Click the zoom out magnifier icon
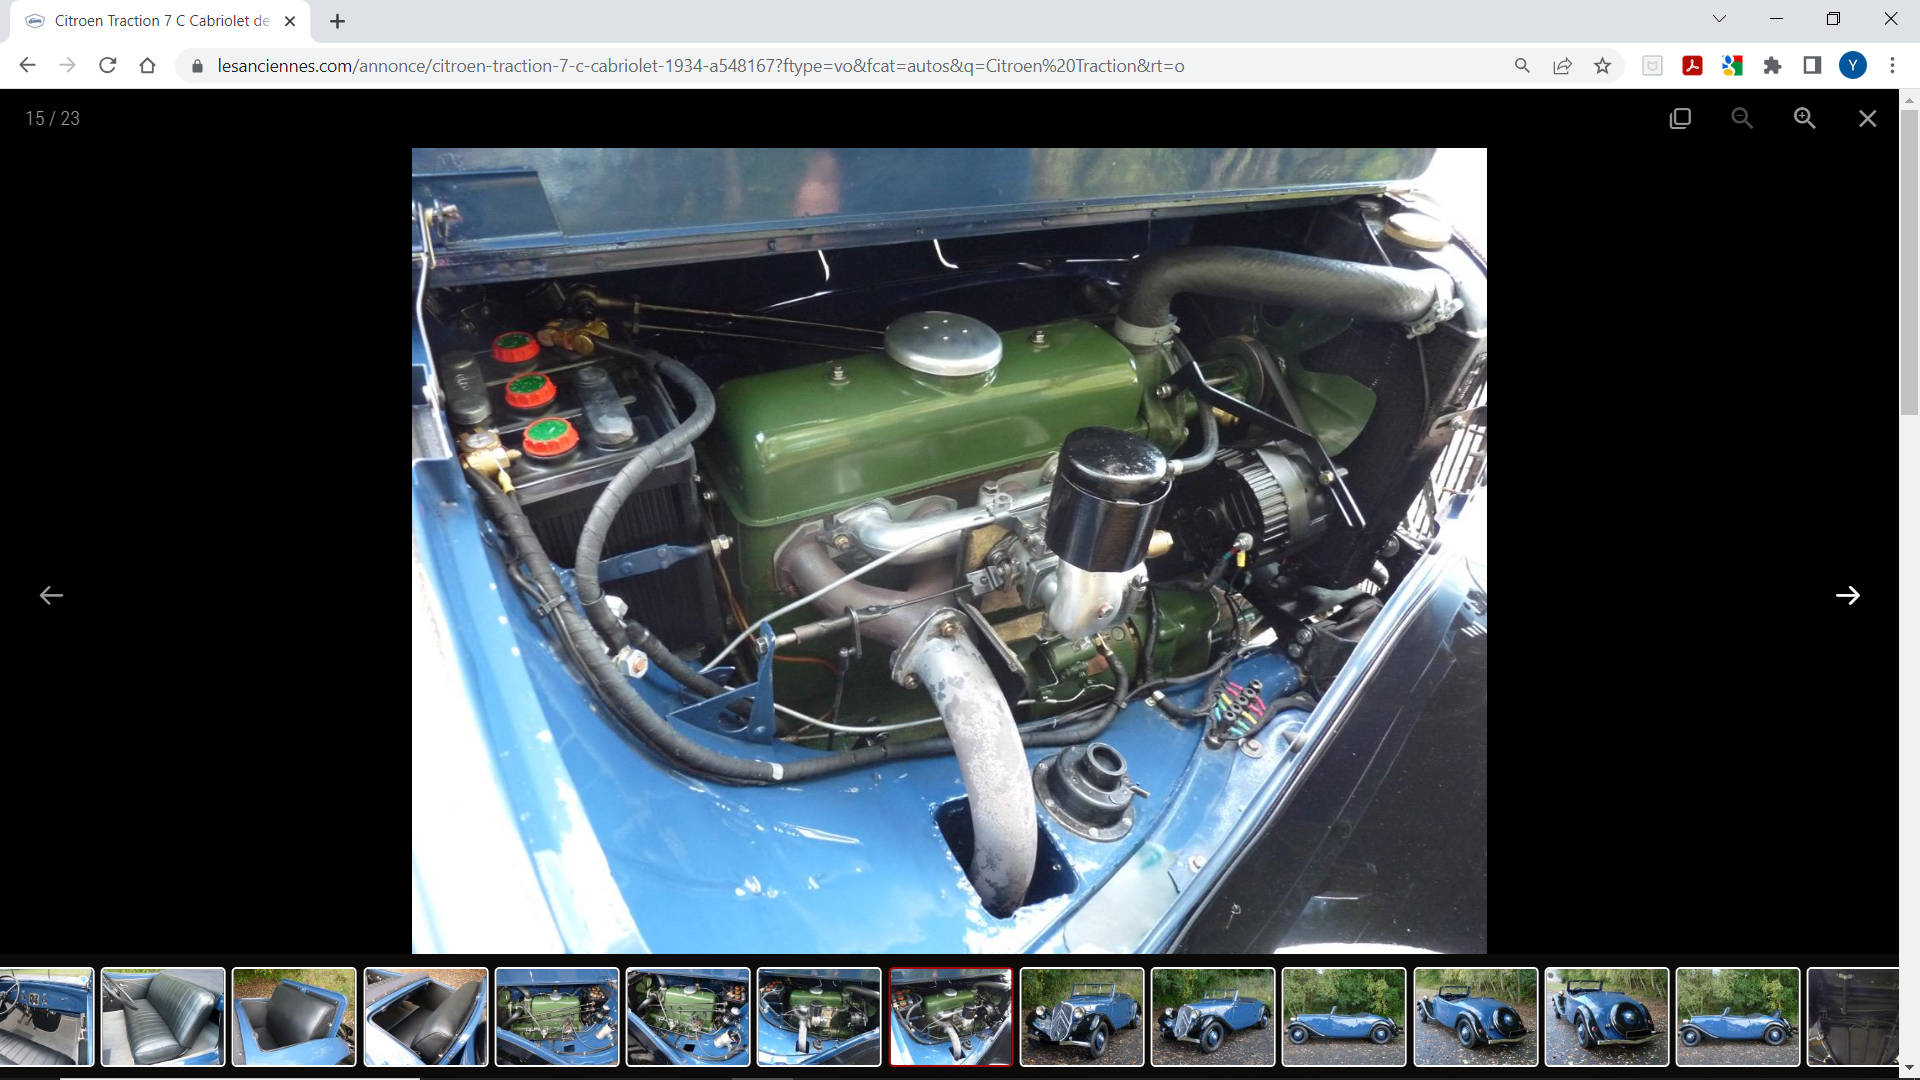1920x1080 pixels. click(x=1742, y=118)
